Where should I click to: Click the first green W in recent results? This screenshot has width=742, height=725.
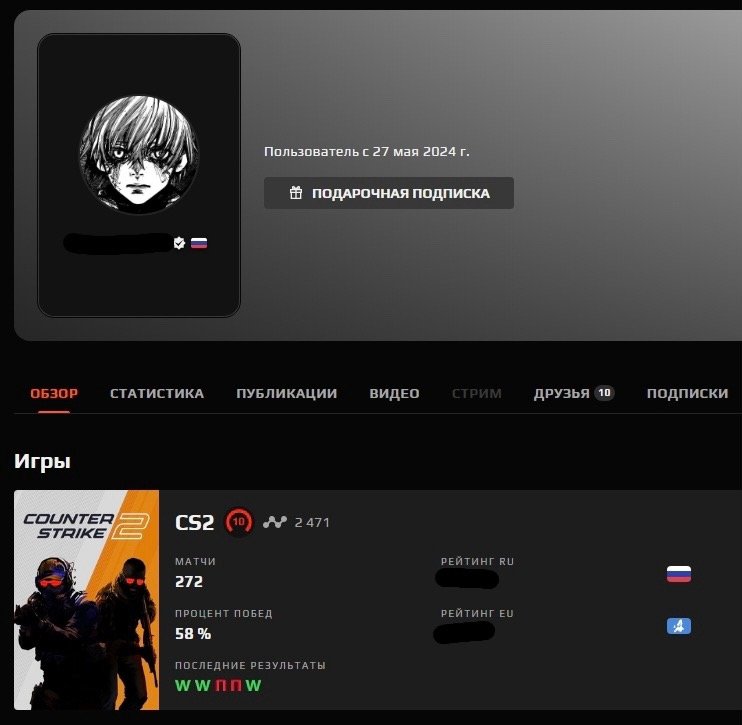tap(182, 685)
